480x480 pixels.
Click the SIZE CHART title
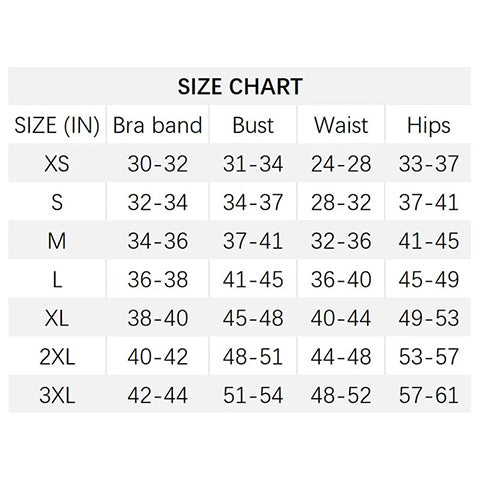tap(240, 87)
